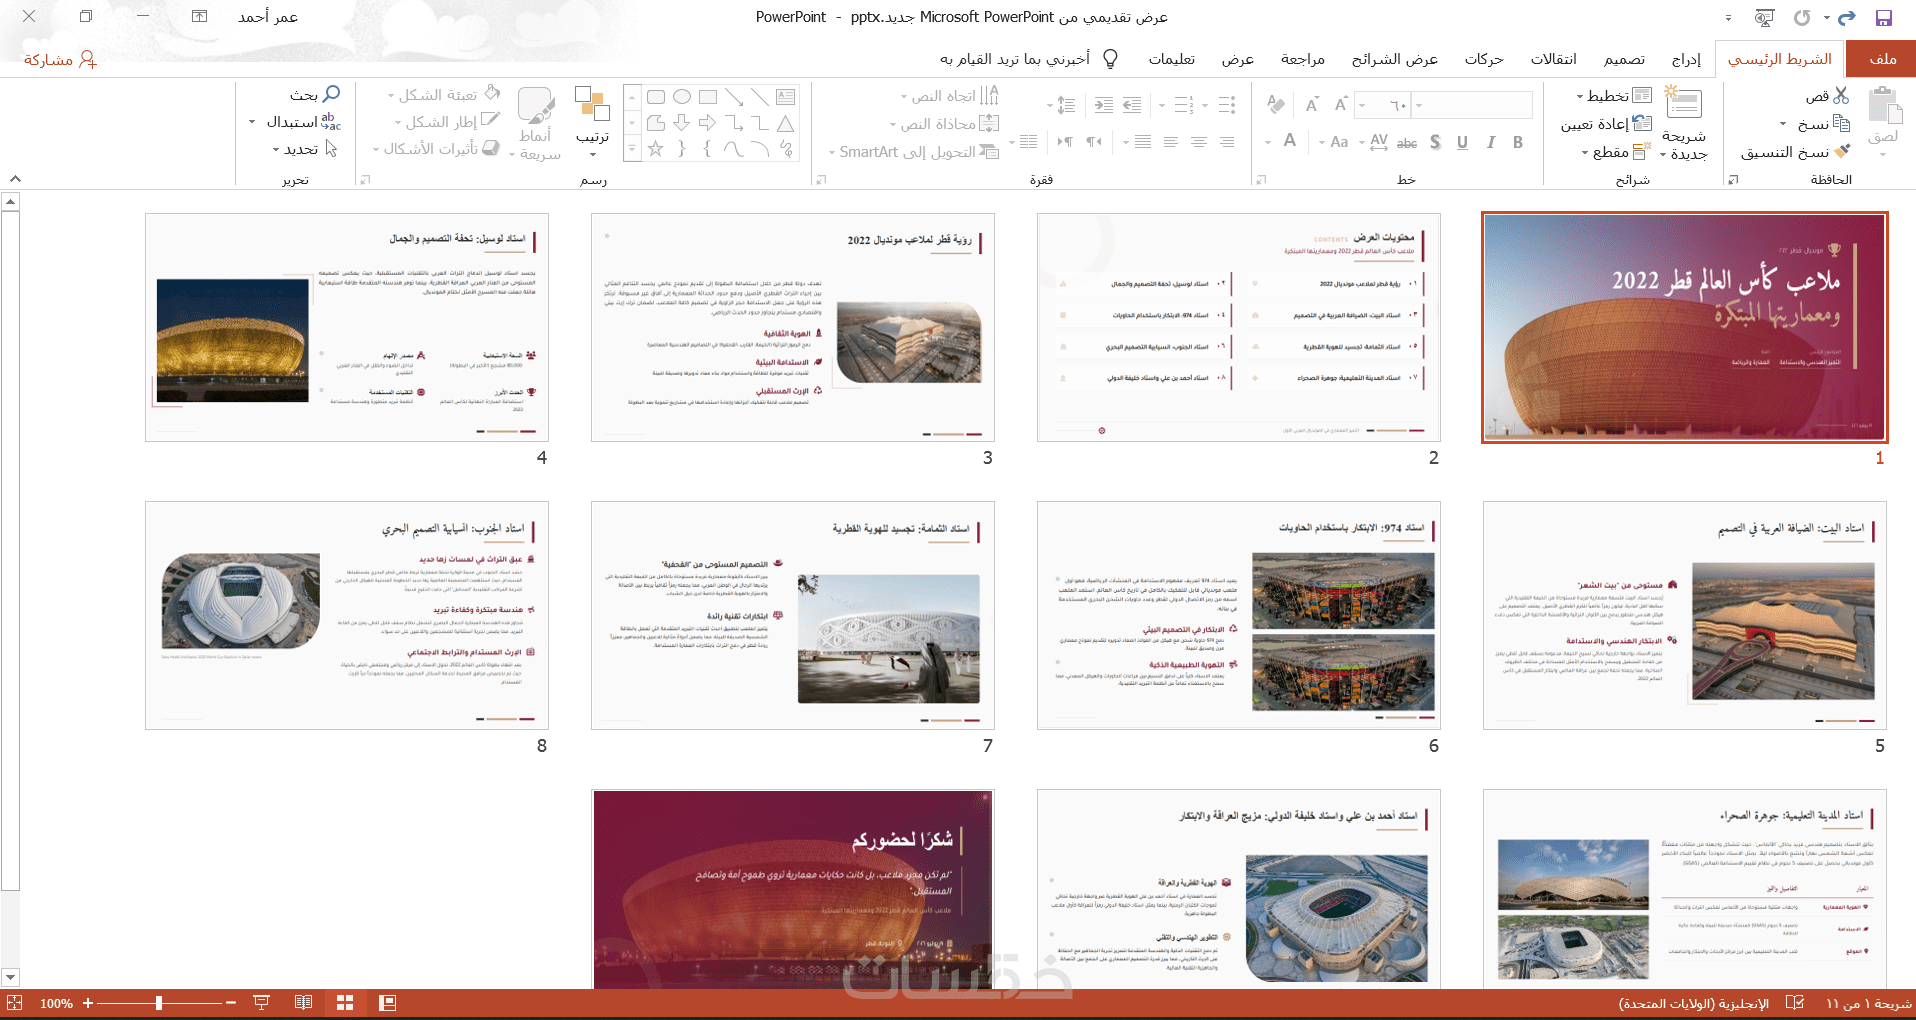Click the Find (بحث) magnifier icon

[x=331, y=94]
